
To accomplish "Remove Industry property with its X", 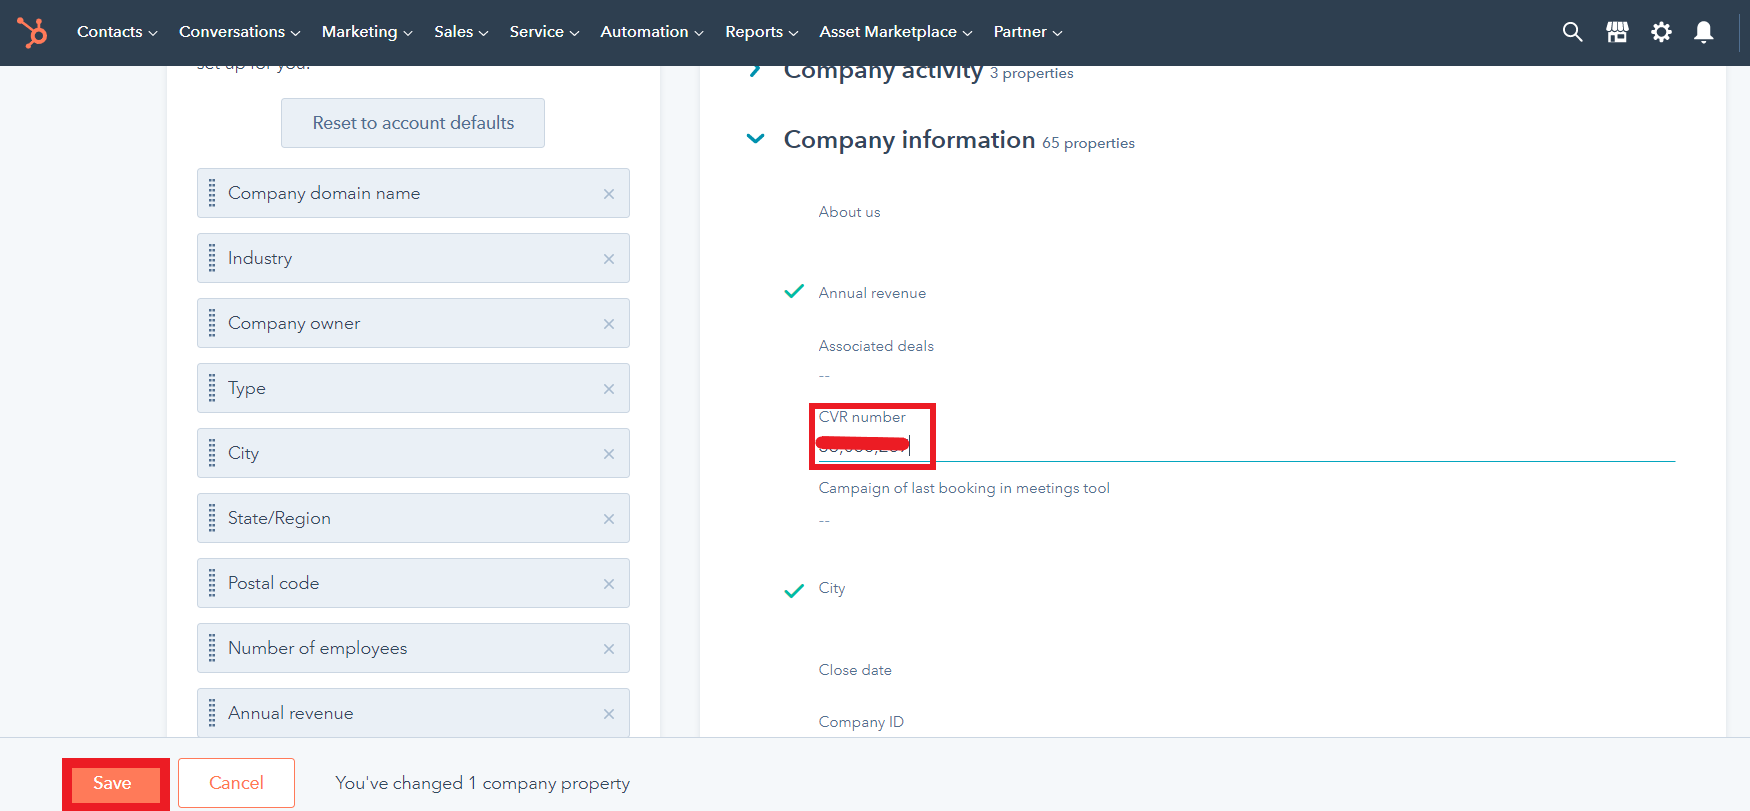I will pyautogui.click(x=609, y=259).
